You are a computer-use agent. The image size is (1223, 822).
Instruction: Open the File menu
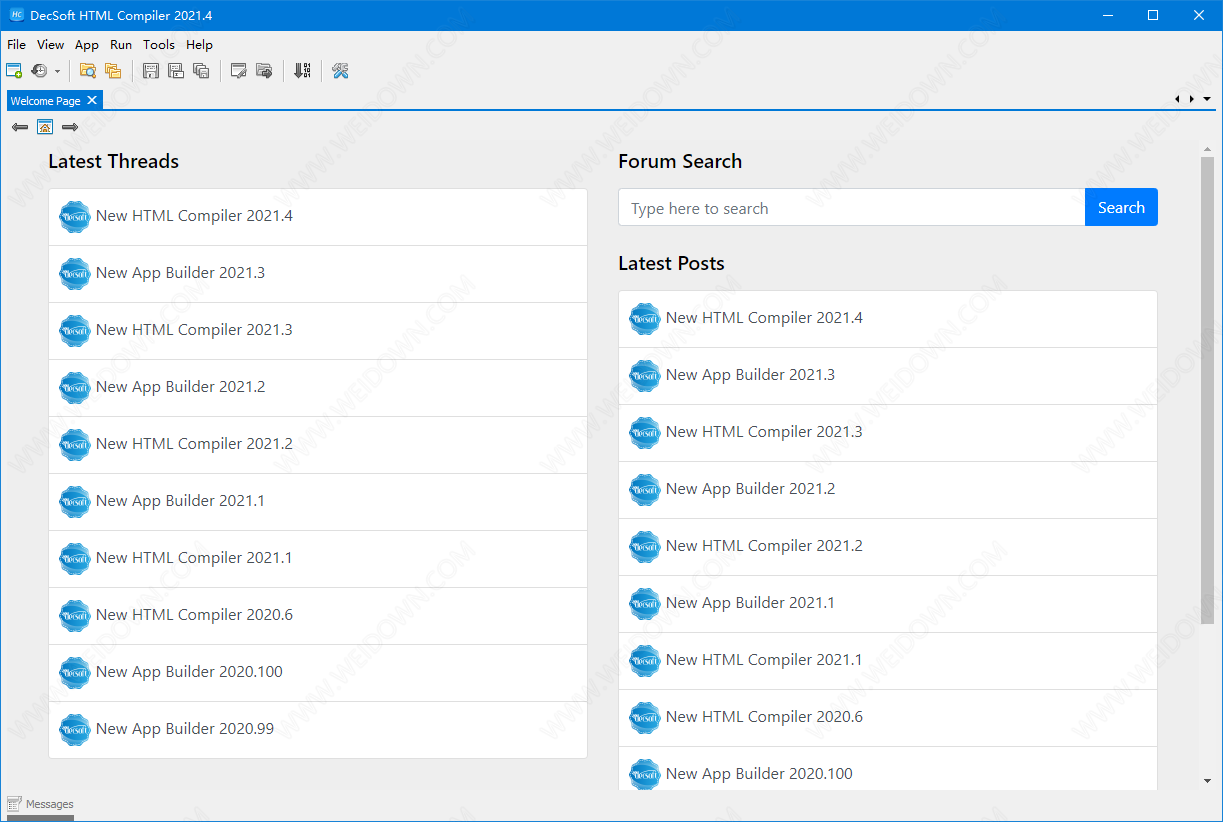click(16, 44)
